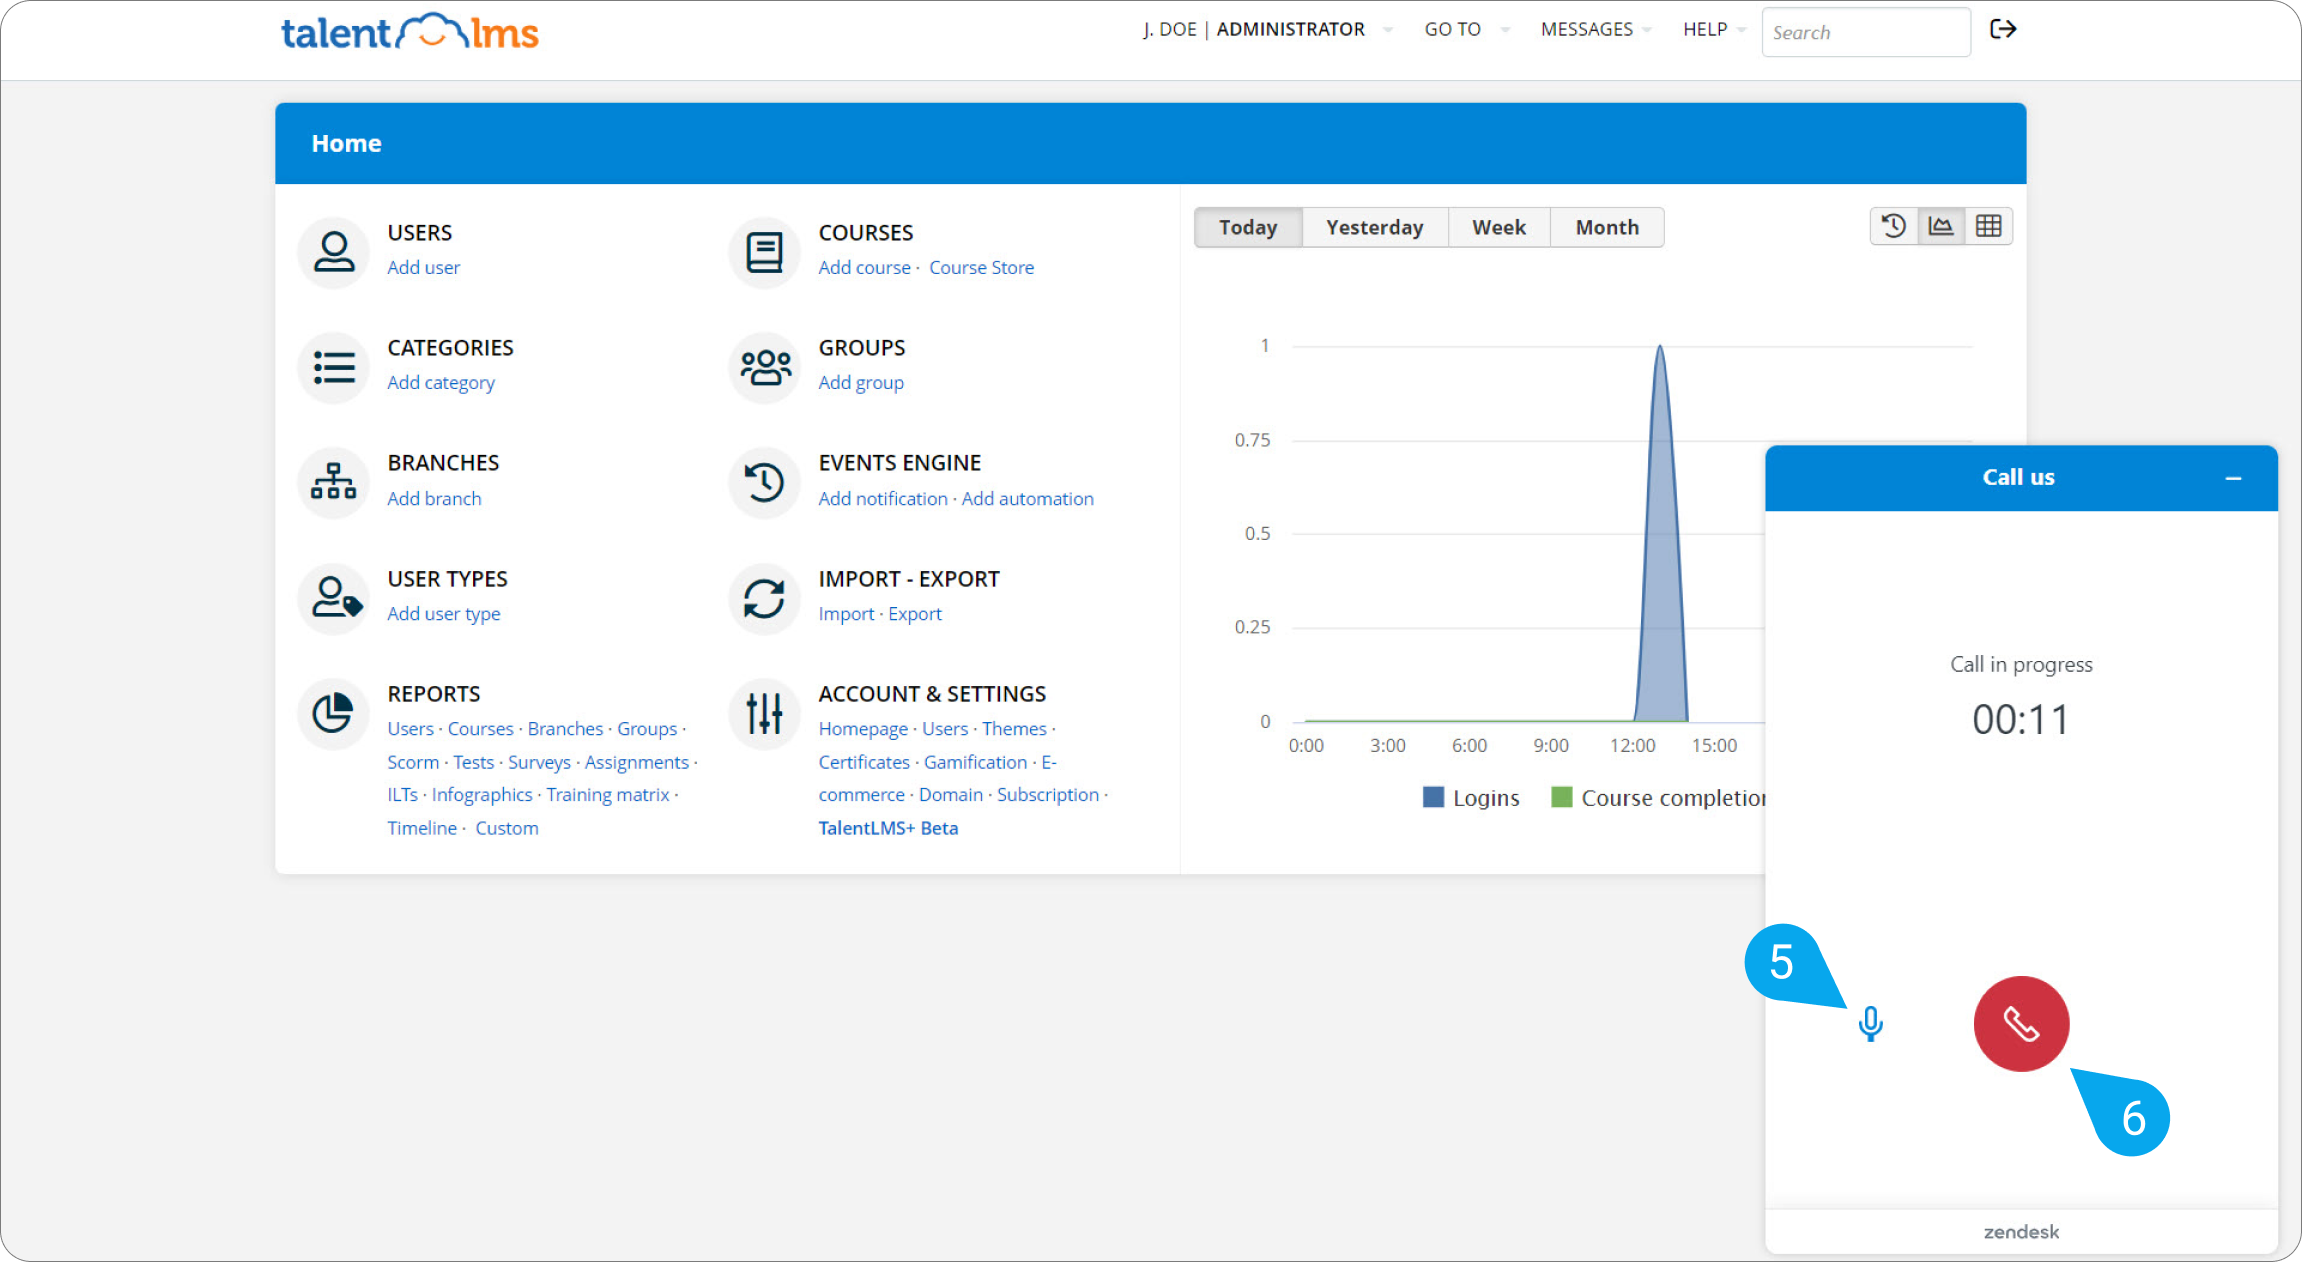This screenshot has width=2302, height=1262.
Task: Open the GO TO dropdown menu
Action: click(x=1467, y=29)
